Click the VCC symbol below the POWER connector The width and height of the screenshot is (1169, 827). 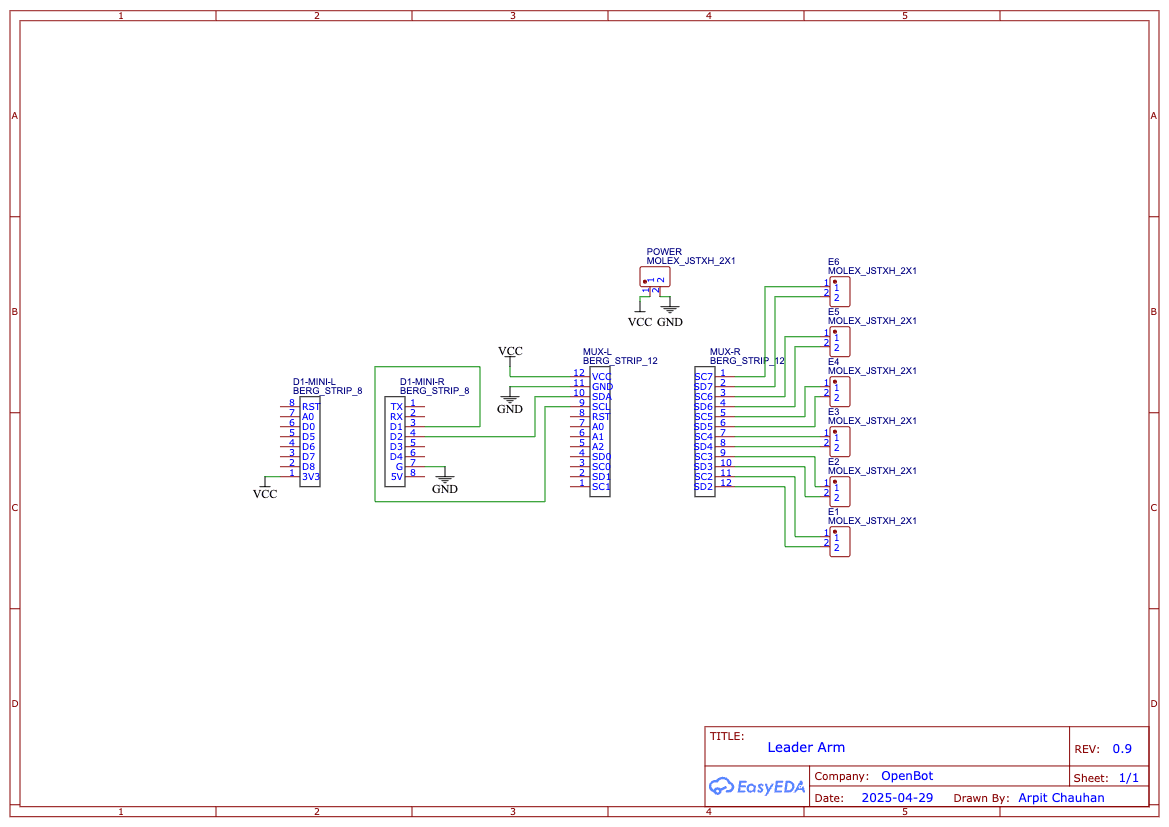click(x=640, y=316)
